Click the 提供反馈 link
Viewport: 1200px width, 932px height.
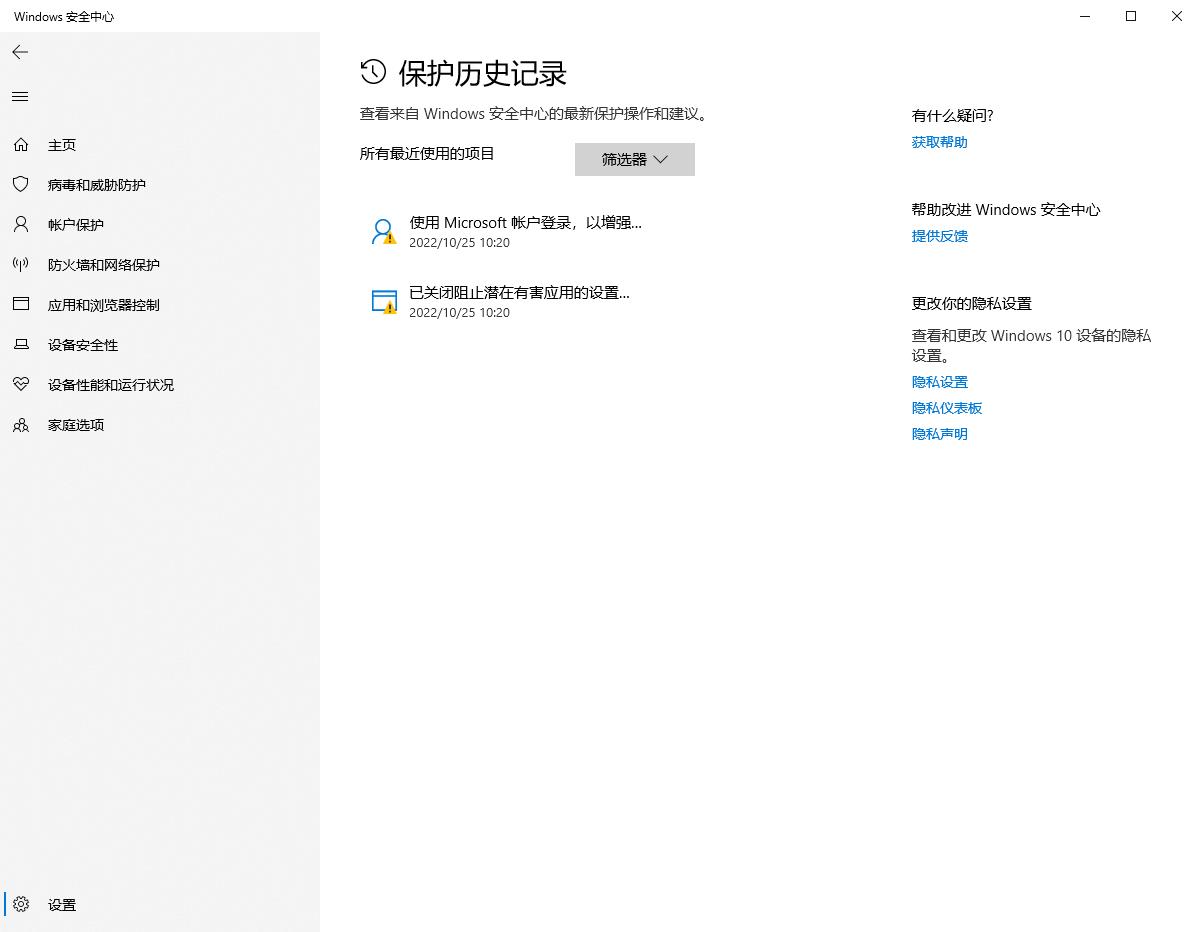(940, 236)
